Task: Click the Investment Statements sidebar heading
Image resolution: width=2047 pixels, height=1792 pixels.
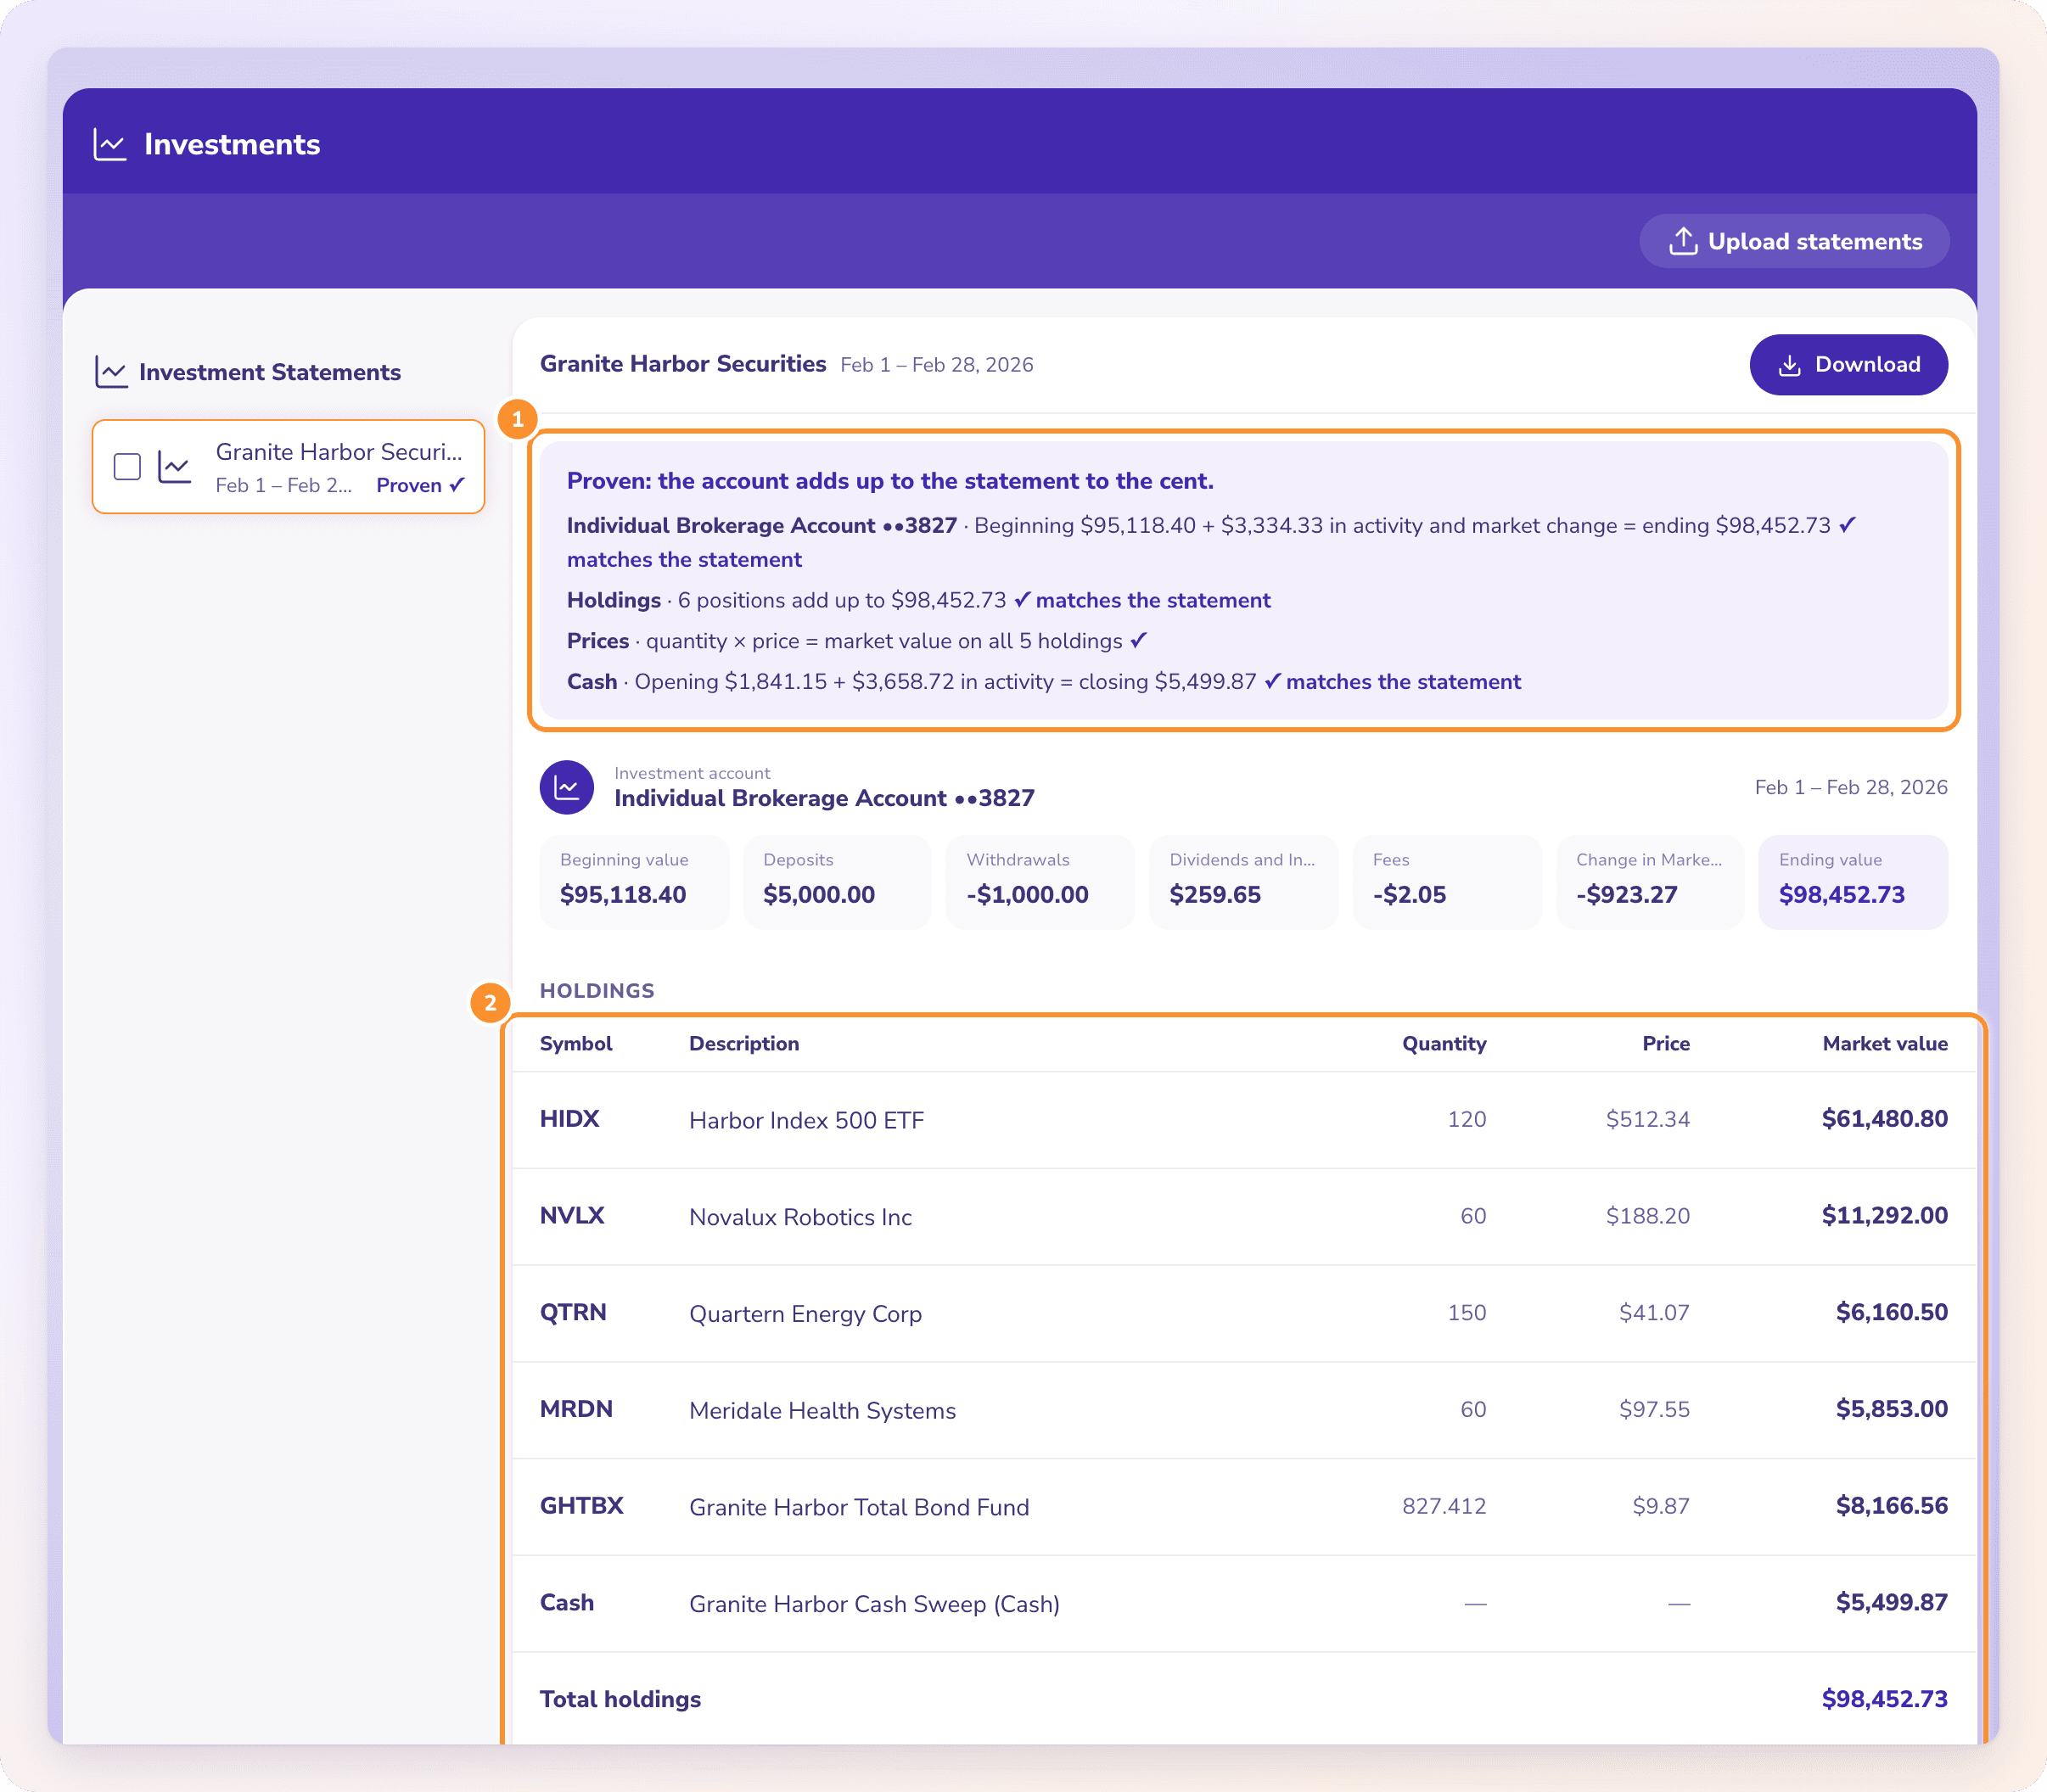Action: pyautogui.click(x=270, y=372)
